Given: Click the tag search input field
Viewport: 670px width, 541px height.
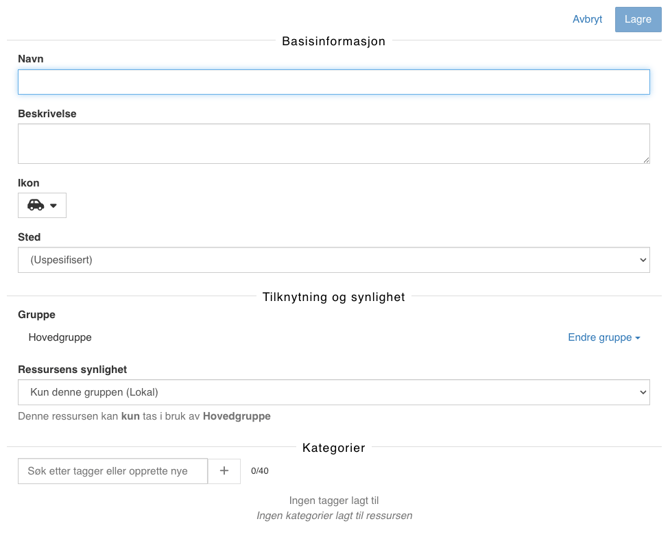Looking at the screenshot, I should 113,471.
